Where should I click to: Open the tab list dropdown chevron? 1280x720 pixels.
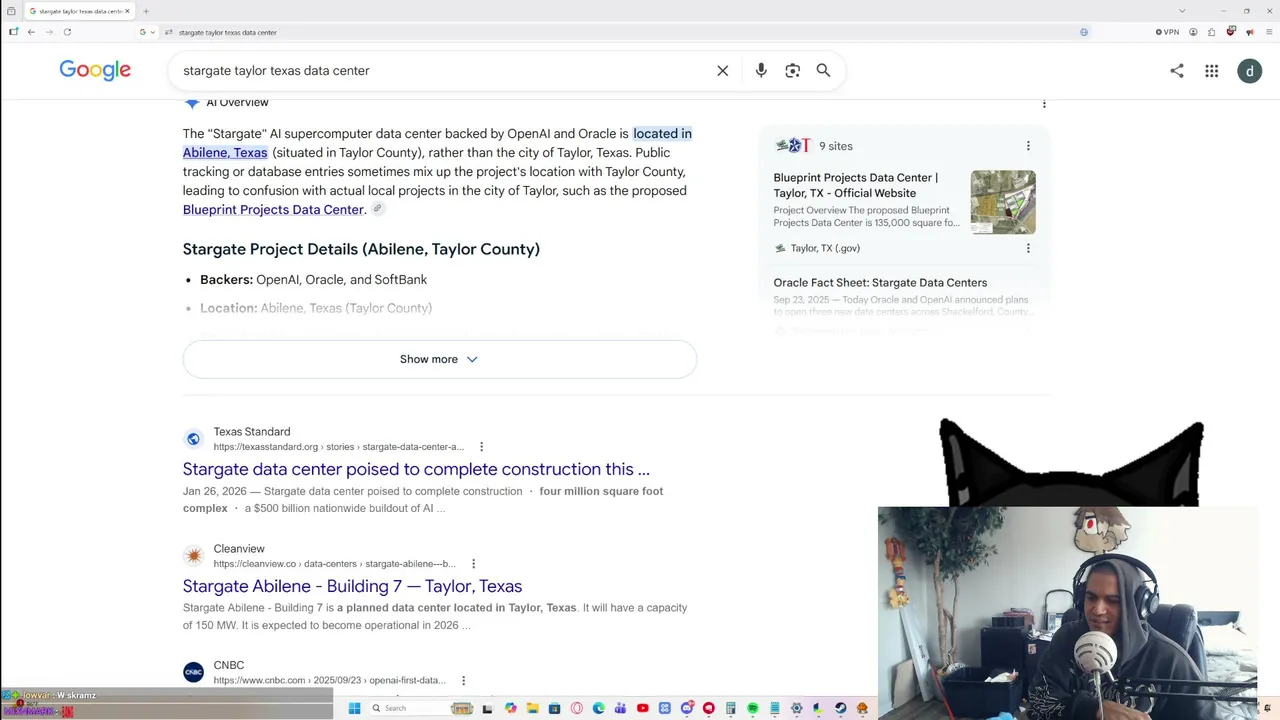[1182, 11]
